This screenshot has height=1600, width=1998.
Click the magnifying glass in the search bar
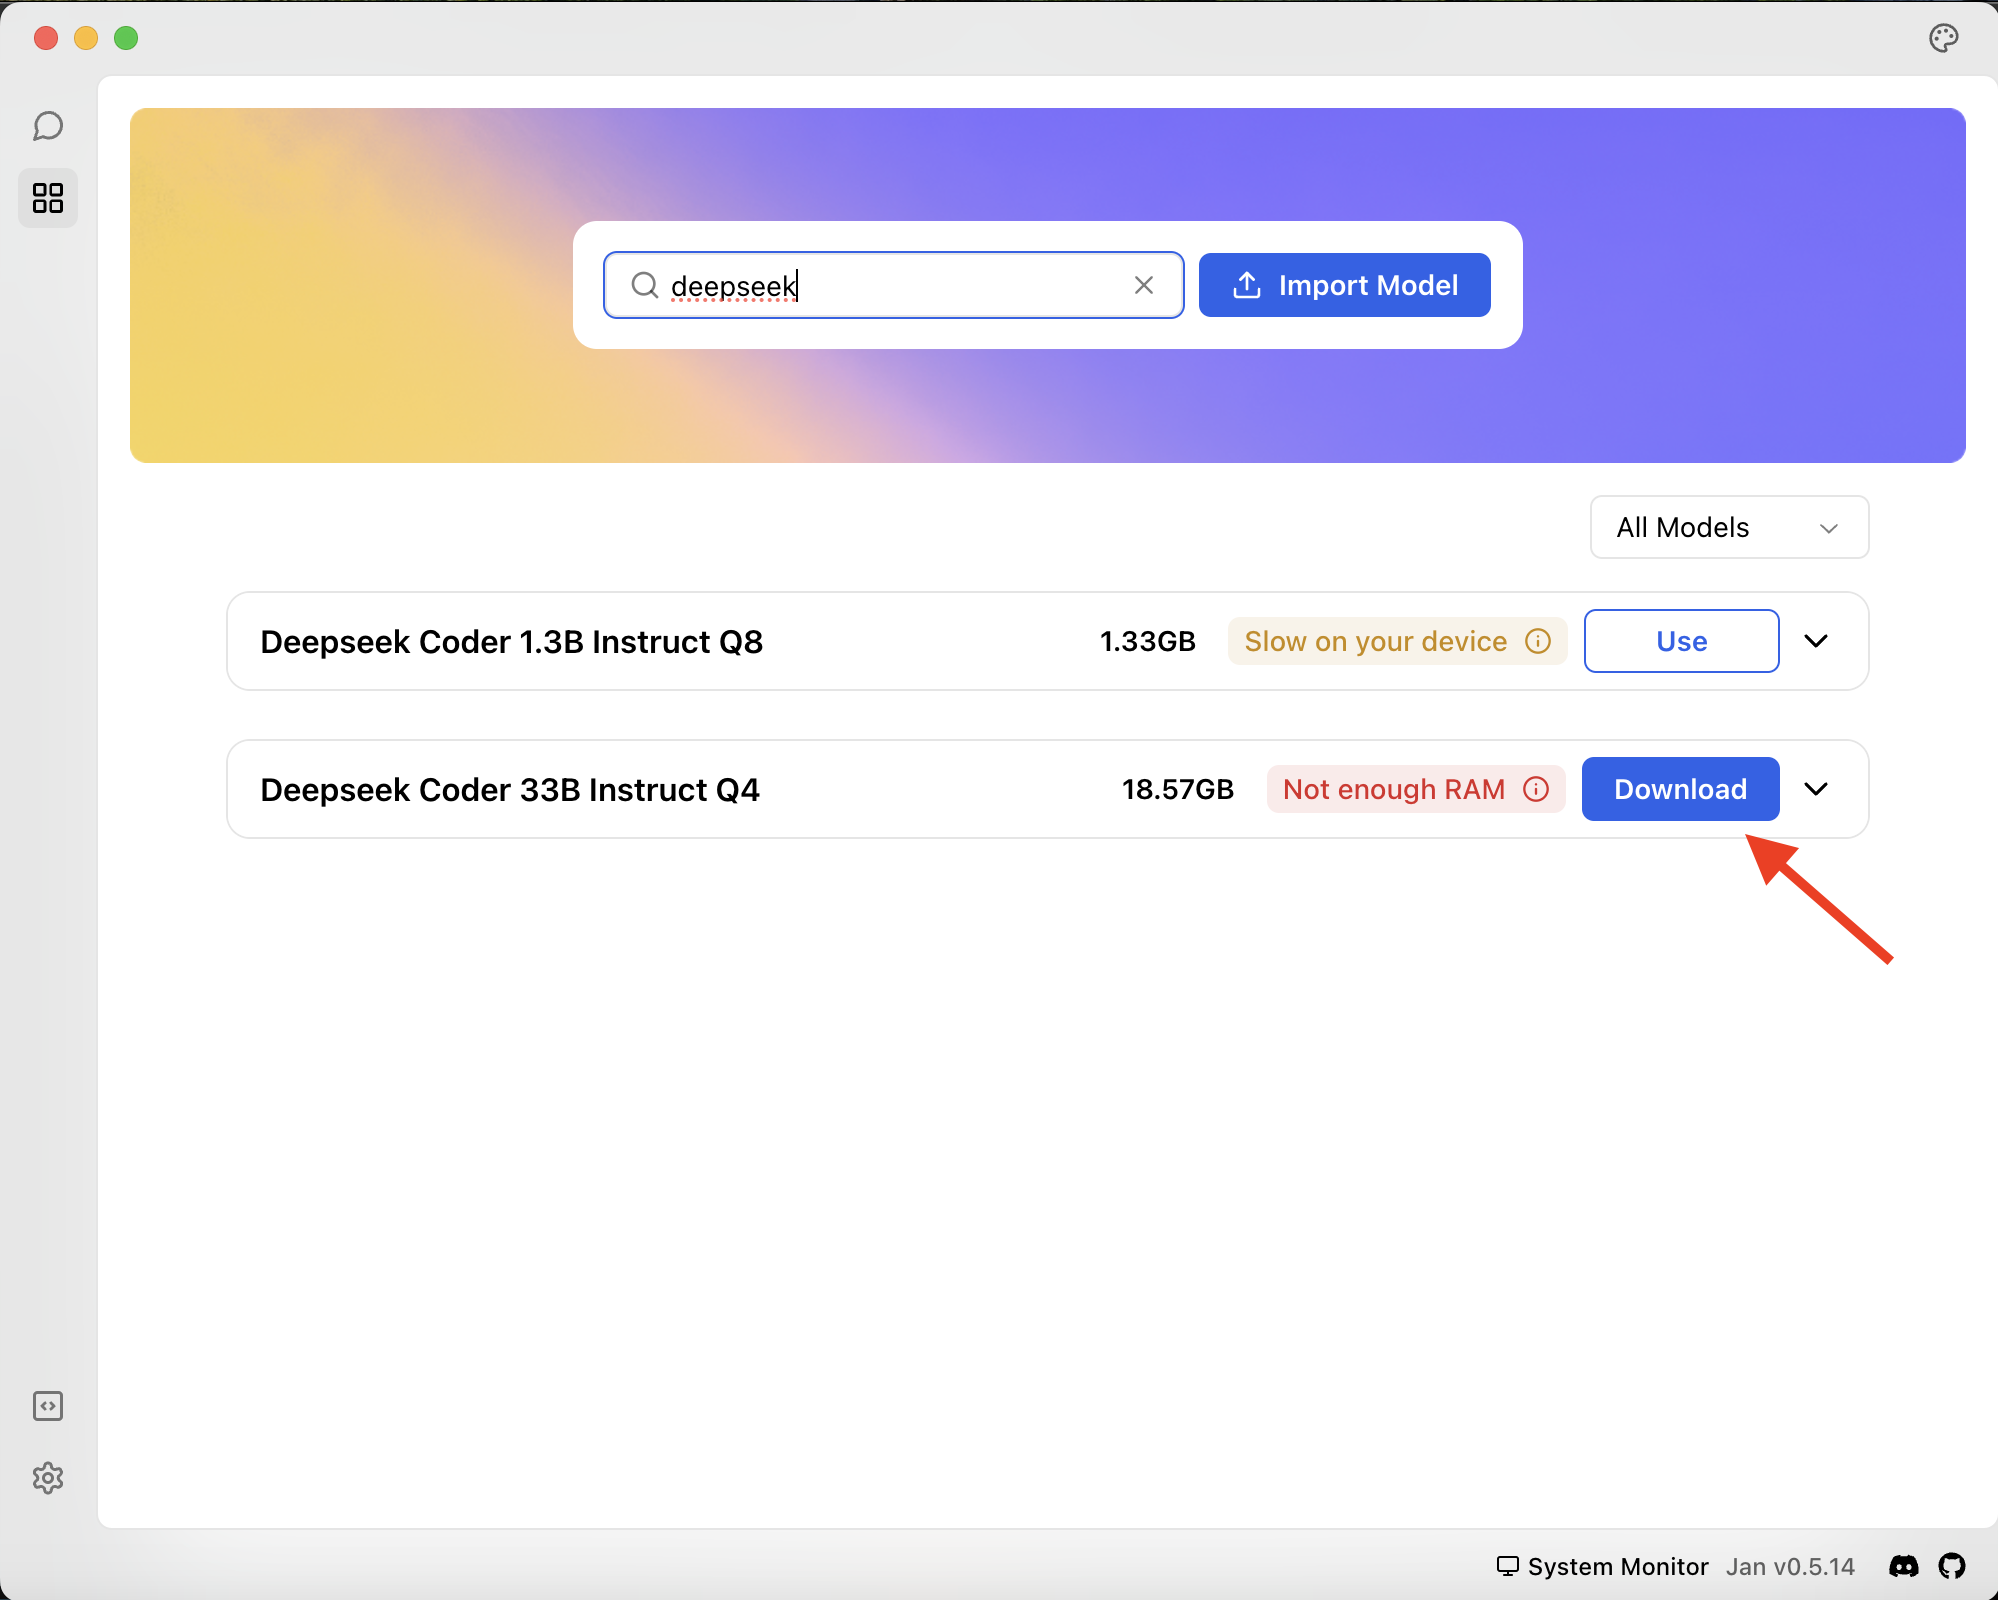point(644,285)
